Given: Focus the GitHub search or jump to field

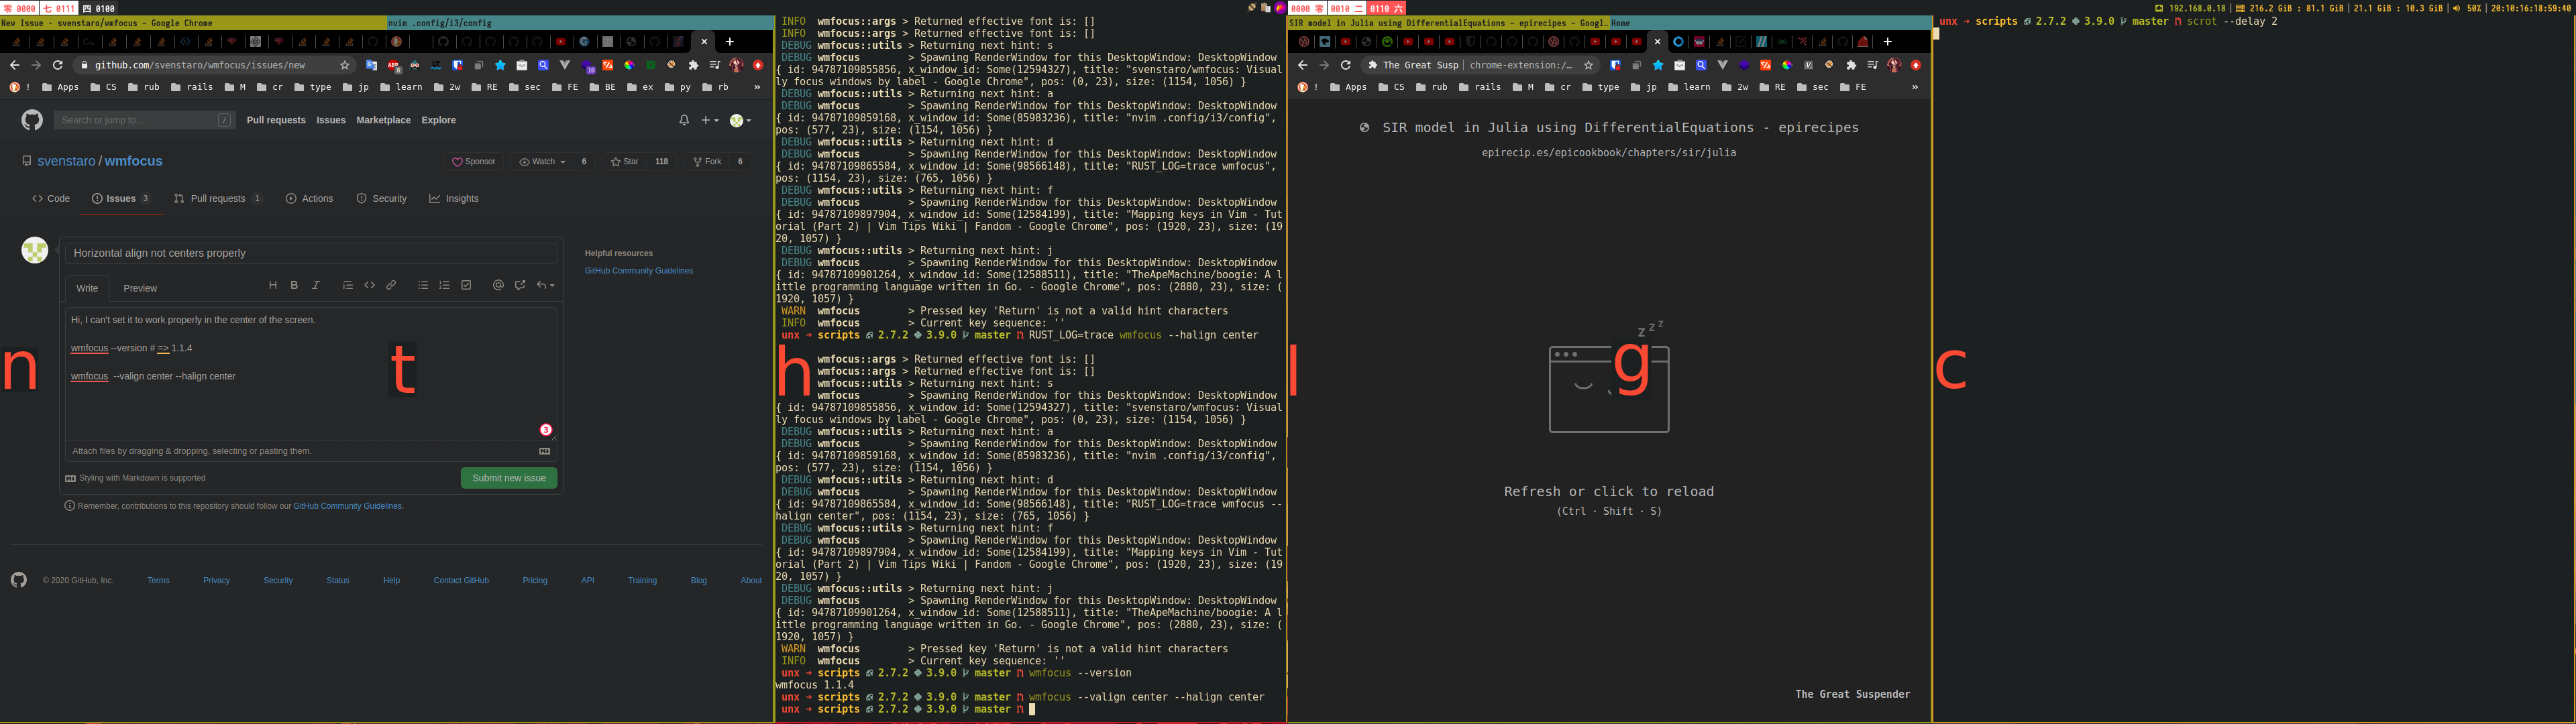Looking at the screenshot, I should coord(145,120).
